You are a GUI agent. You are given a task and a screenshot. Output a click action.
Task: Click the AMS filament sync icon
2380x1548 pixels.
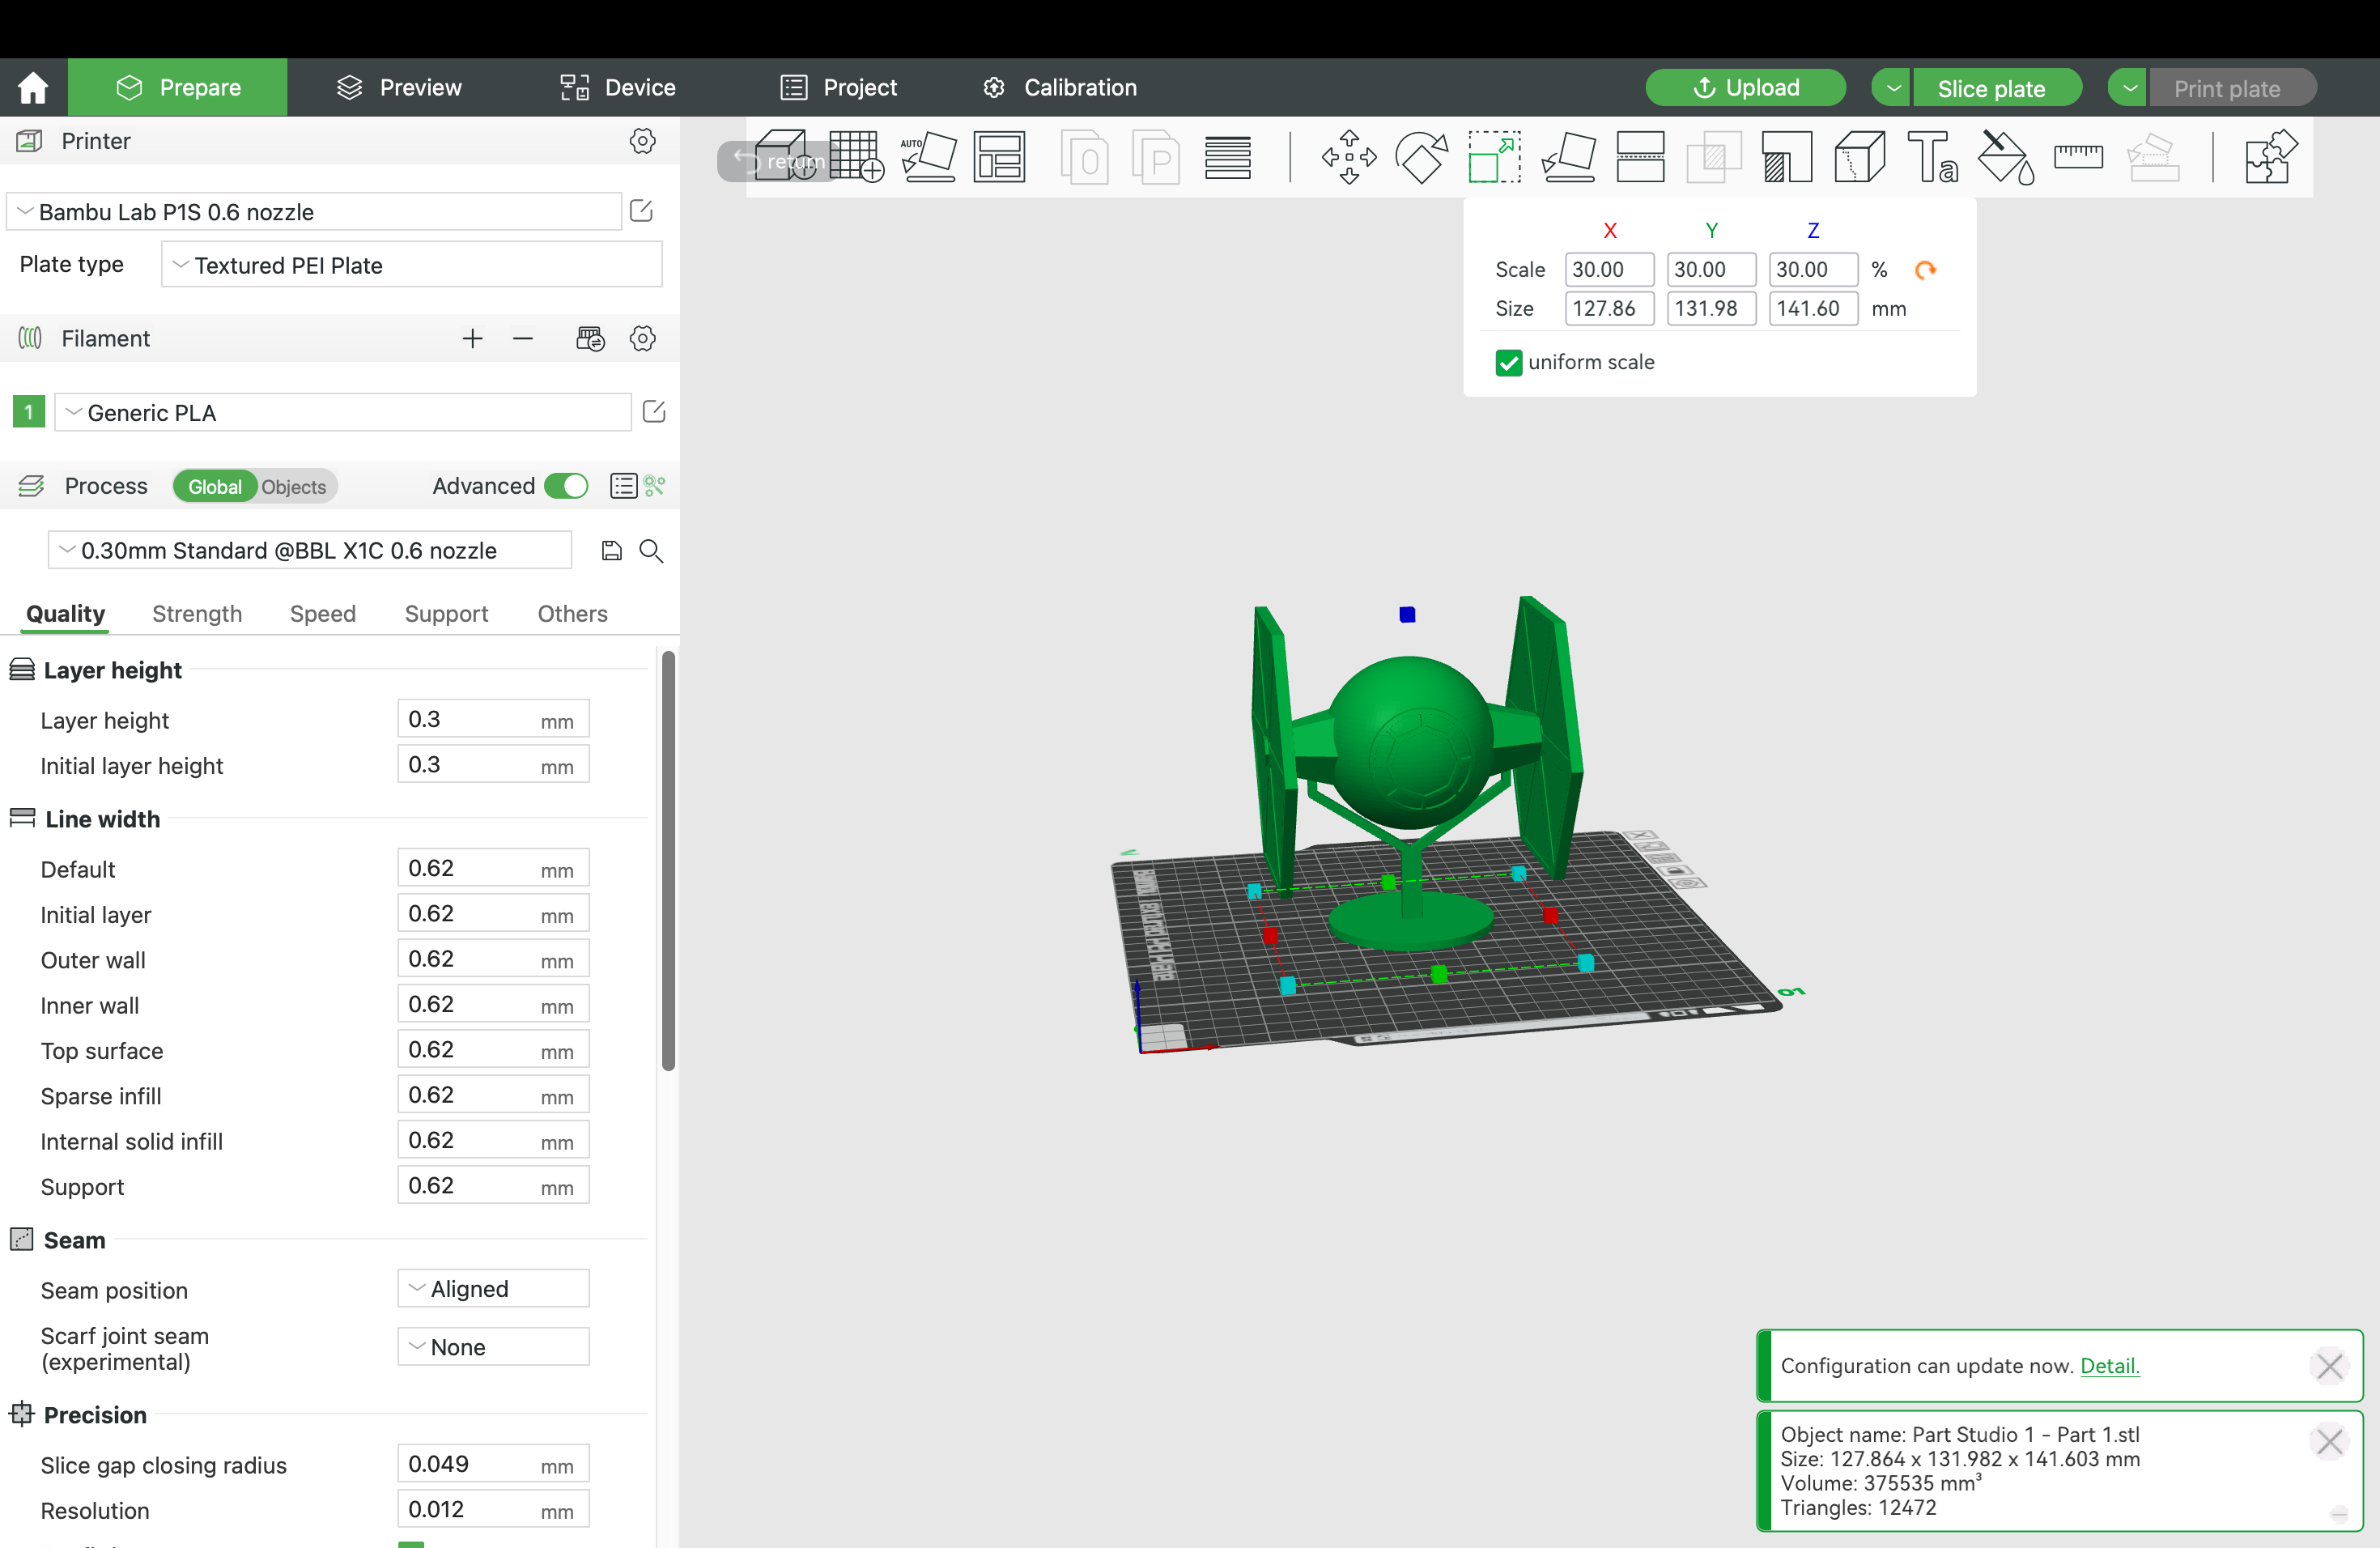(590, 339)
